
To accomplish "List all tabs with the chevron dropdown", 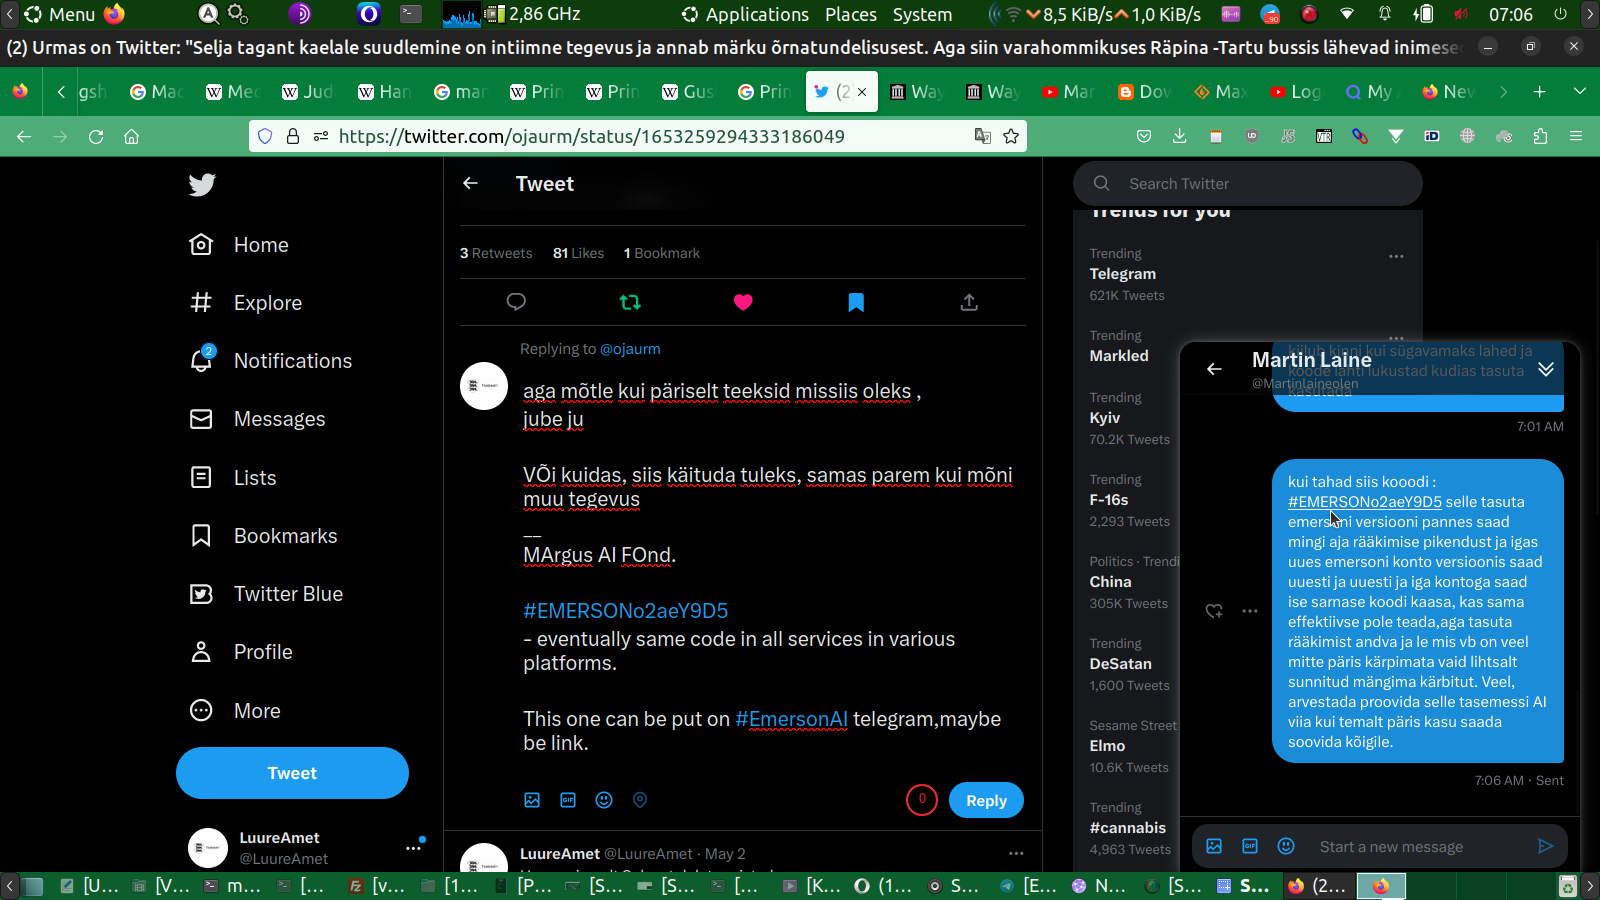I will tap(1580, 92).
